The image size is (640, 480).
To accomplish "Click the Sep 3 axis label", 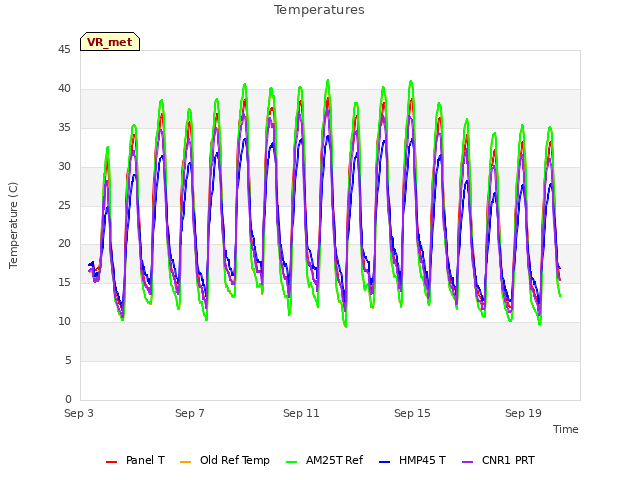I will click(79, 413).
